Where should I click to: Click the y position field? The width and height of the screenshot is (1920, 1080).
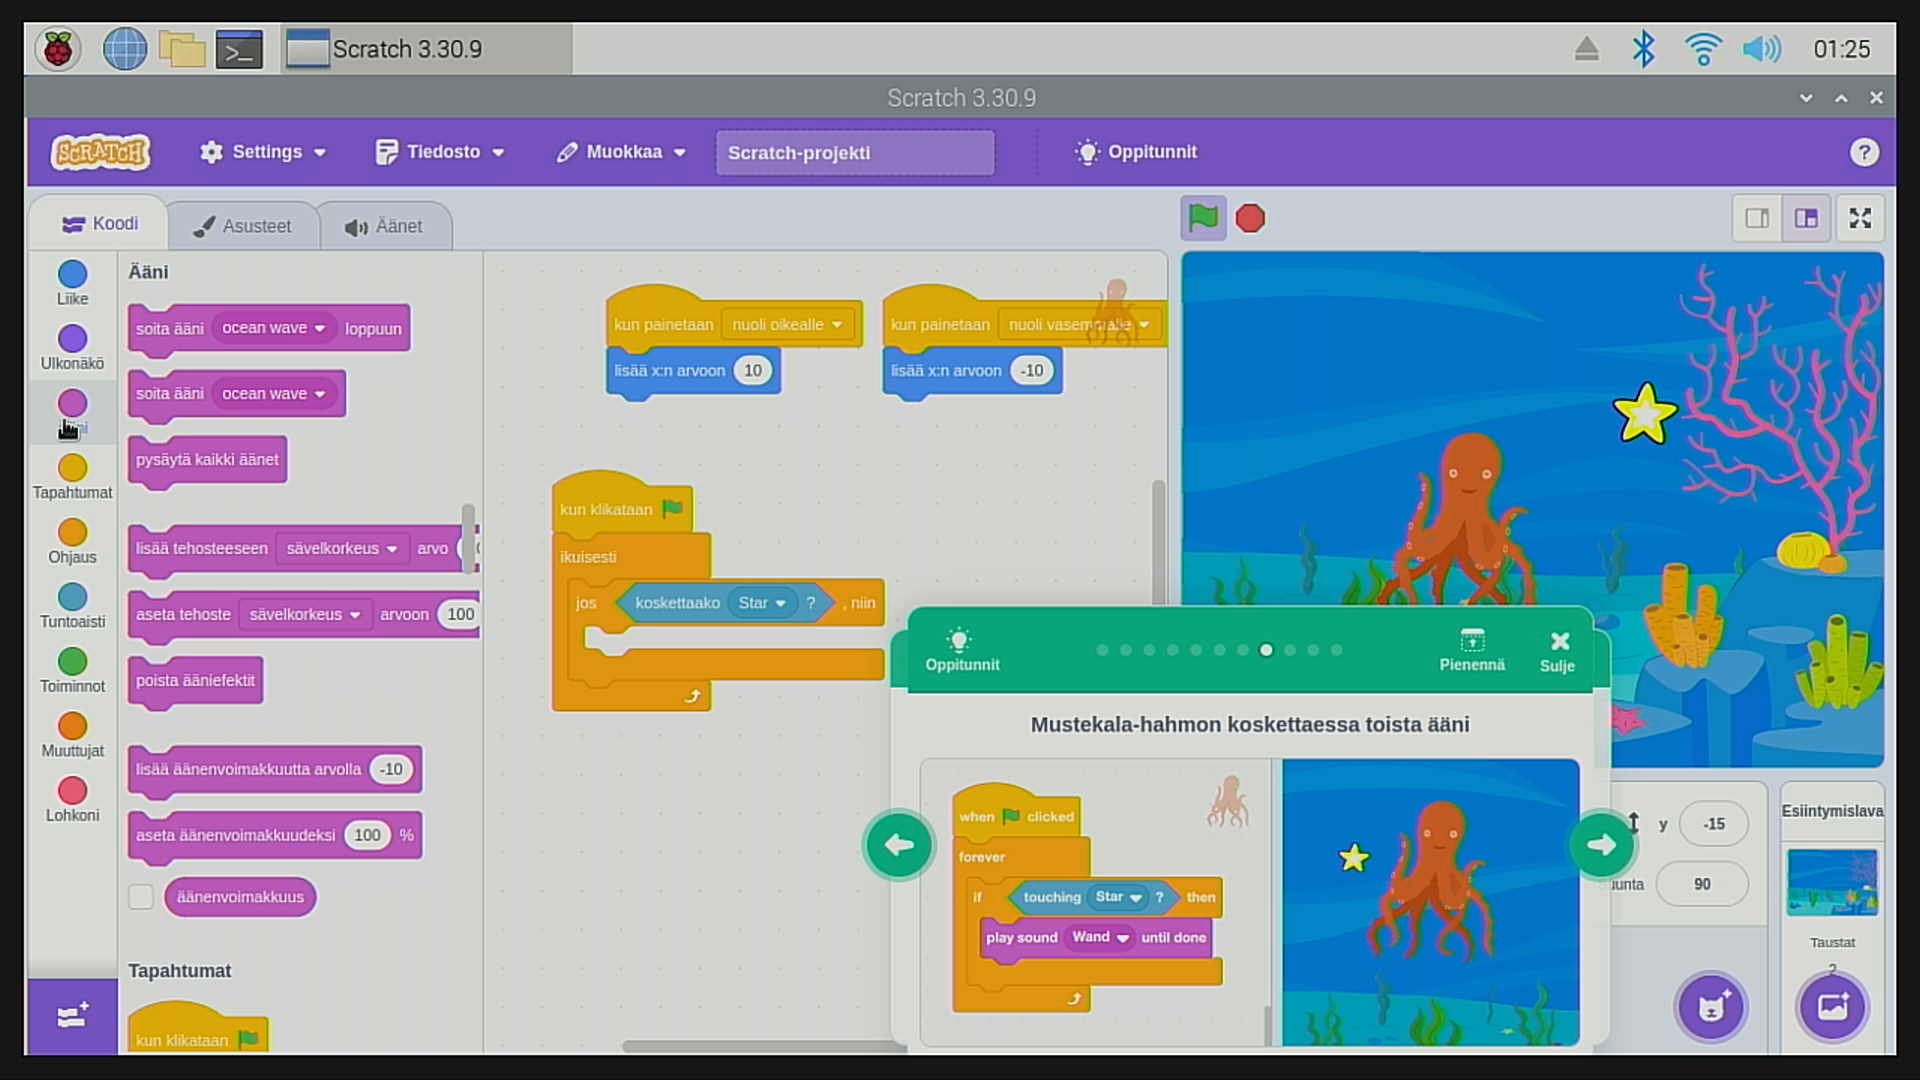point(1714,824)
